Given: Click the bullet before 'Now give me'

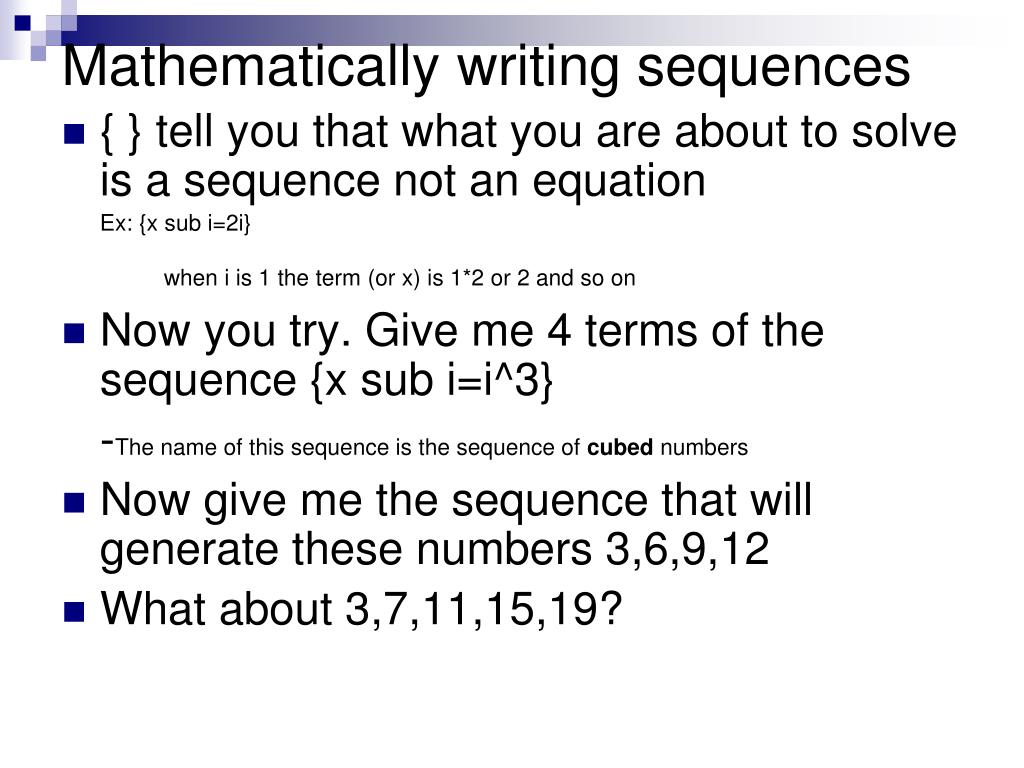Looking at the screenshot, I should (74, 502).
